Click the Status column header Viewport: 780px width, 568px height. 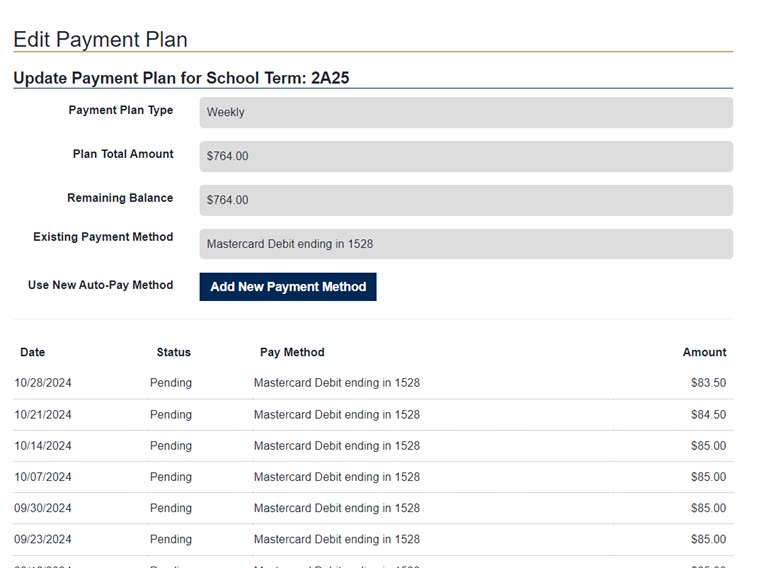click(173, 352)
